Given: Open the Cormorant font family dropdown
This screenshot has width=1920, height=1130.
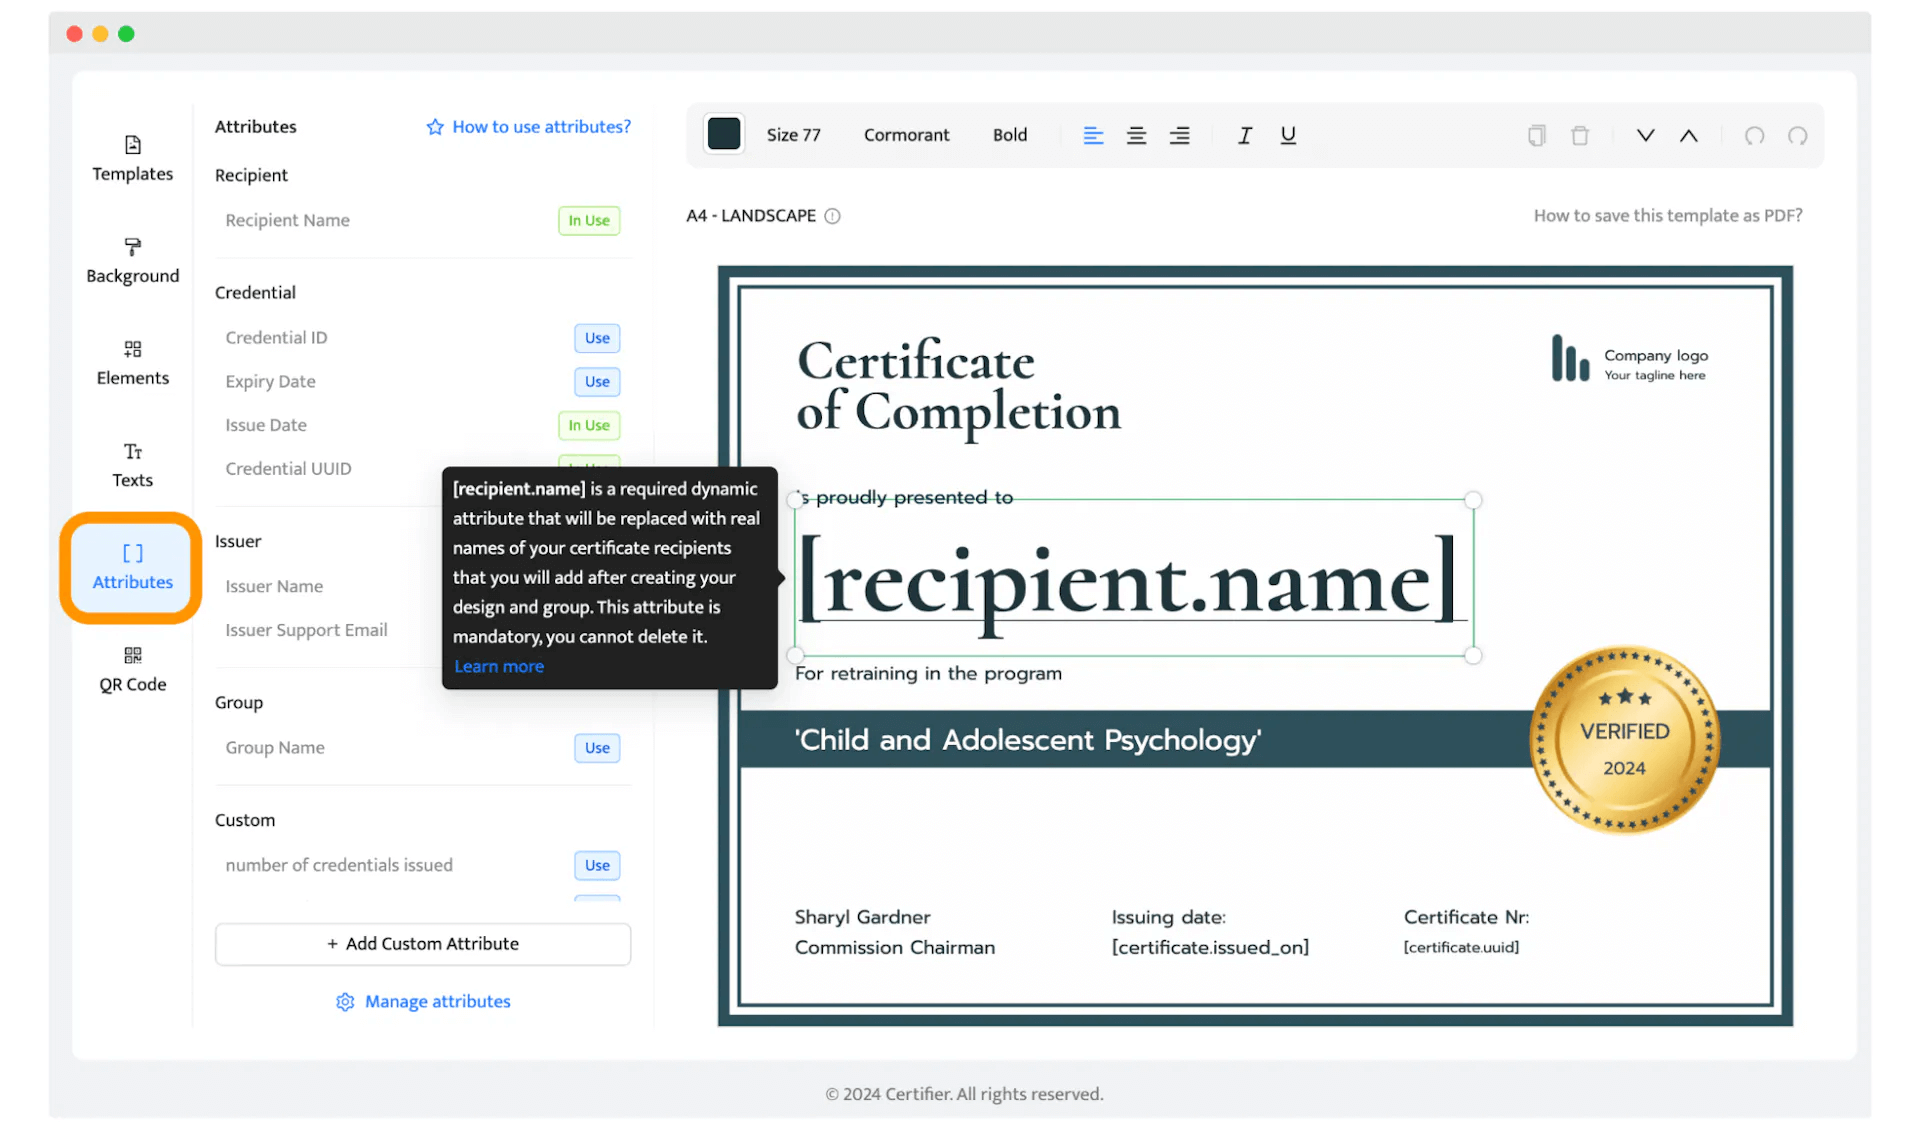Looking at the screenshot, I should point(906,135).
